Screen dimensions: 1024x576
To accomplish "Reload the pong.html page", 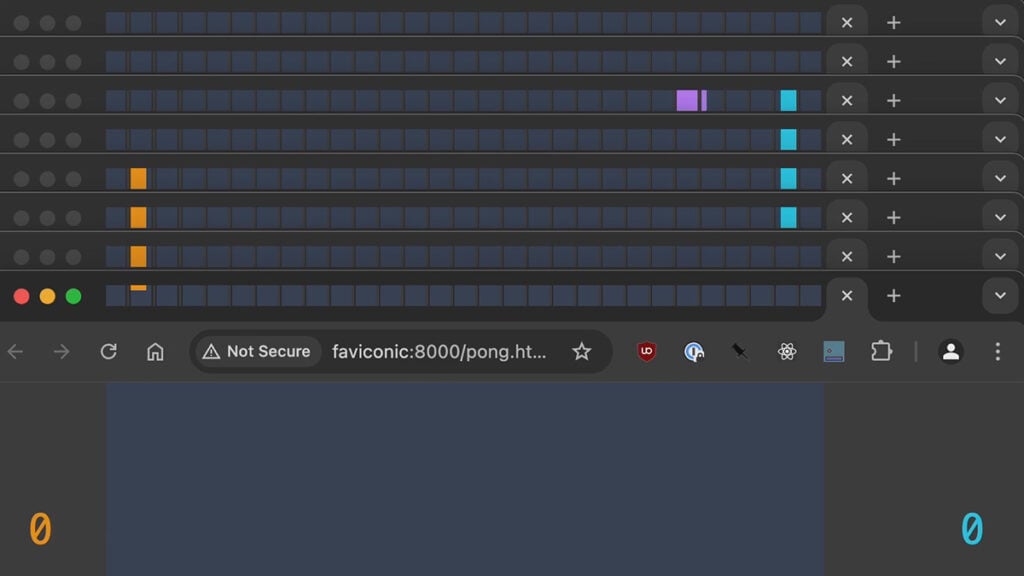I will point(109,351).
